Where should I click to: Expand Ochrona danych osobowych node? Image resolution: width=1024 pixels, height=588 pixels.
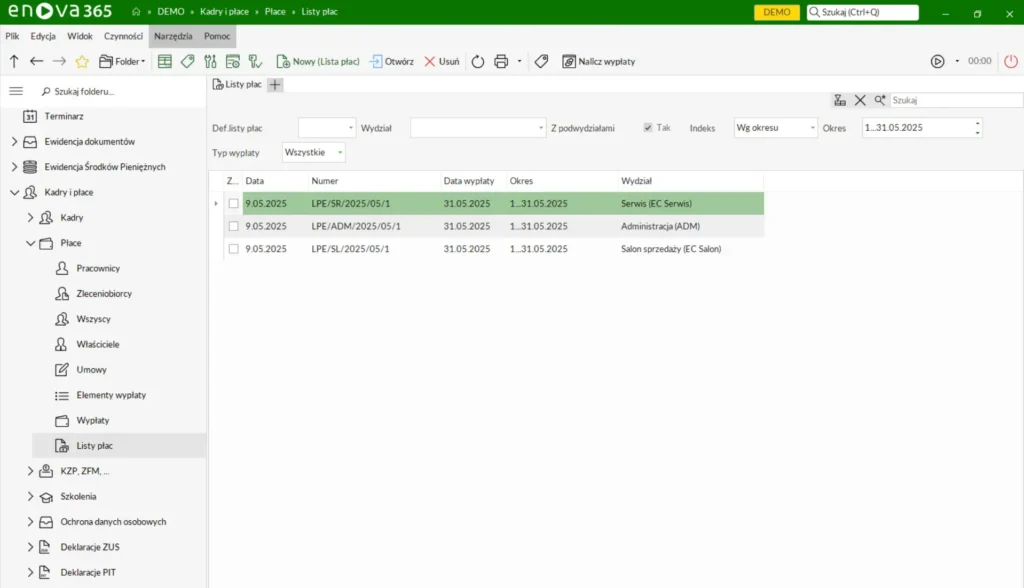(30, 522)
